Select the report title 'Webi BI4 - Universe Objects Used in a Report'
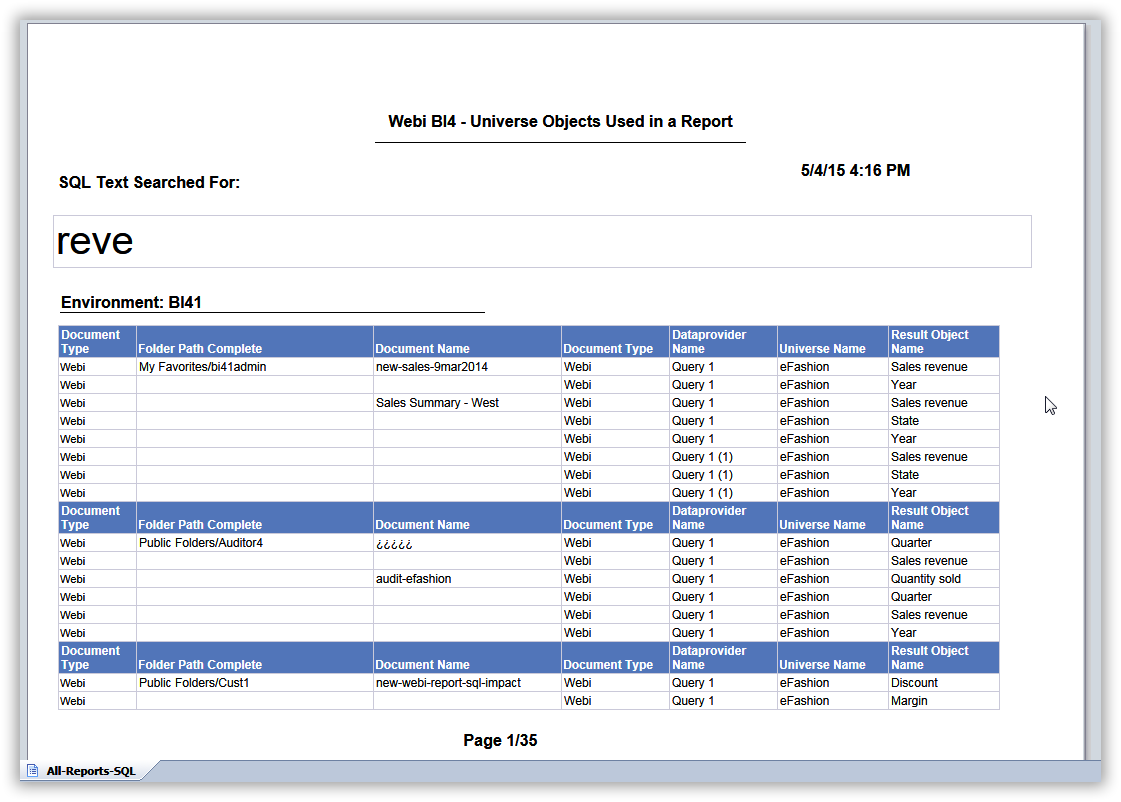Image resolution: width=1121 pixels, height=802 pixels. point(560,122)
